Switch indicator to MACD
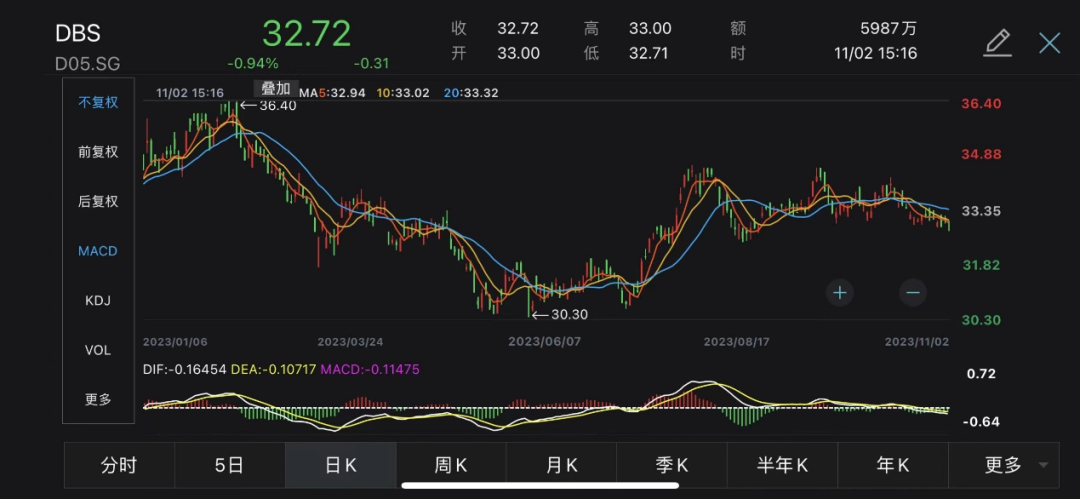Viewport: 1080px width, 499px height. (x=98, y=251)
